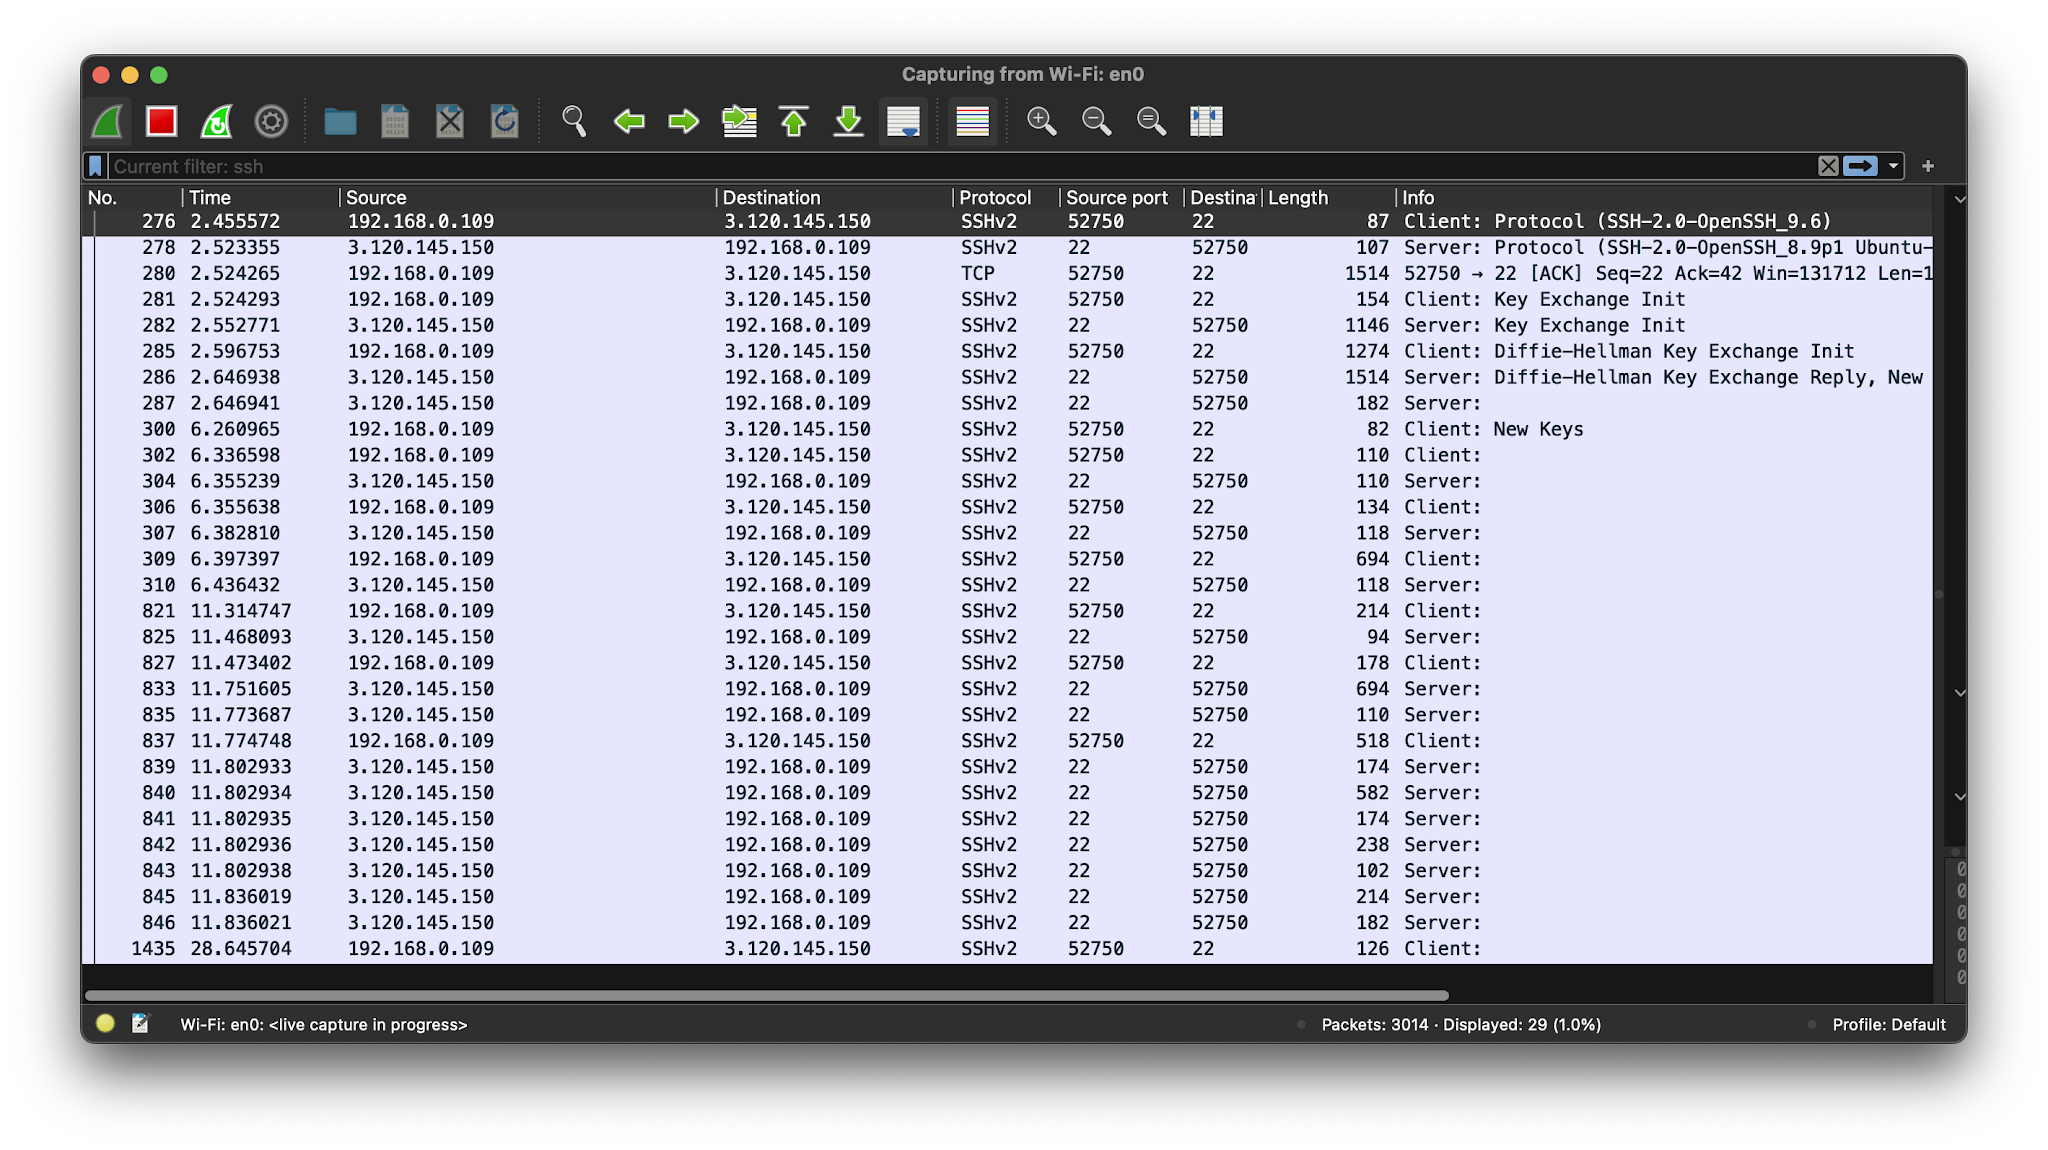Reload this capture file icon
Image resolution: width=2048 pixels, height=1150 pixels.
pyautogui.click(x=505, y=122)
